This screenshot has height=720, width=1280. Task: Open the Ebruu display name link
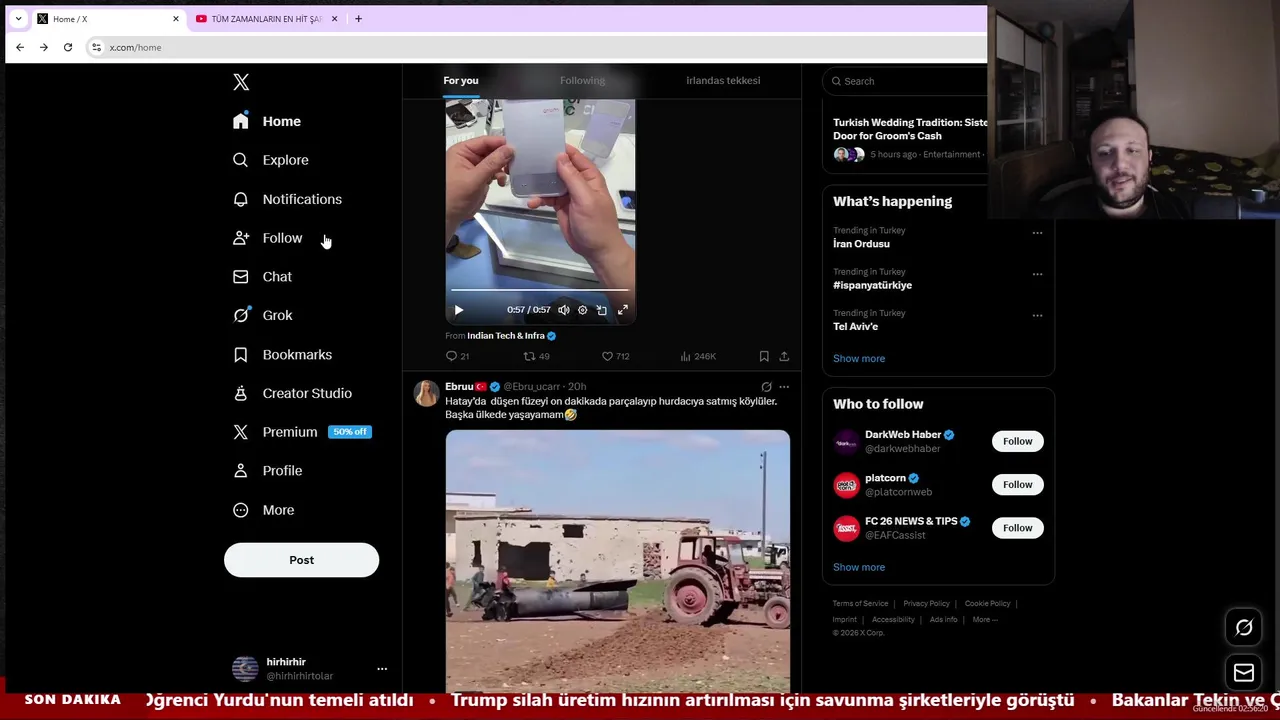(459, 386)
